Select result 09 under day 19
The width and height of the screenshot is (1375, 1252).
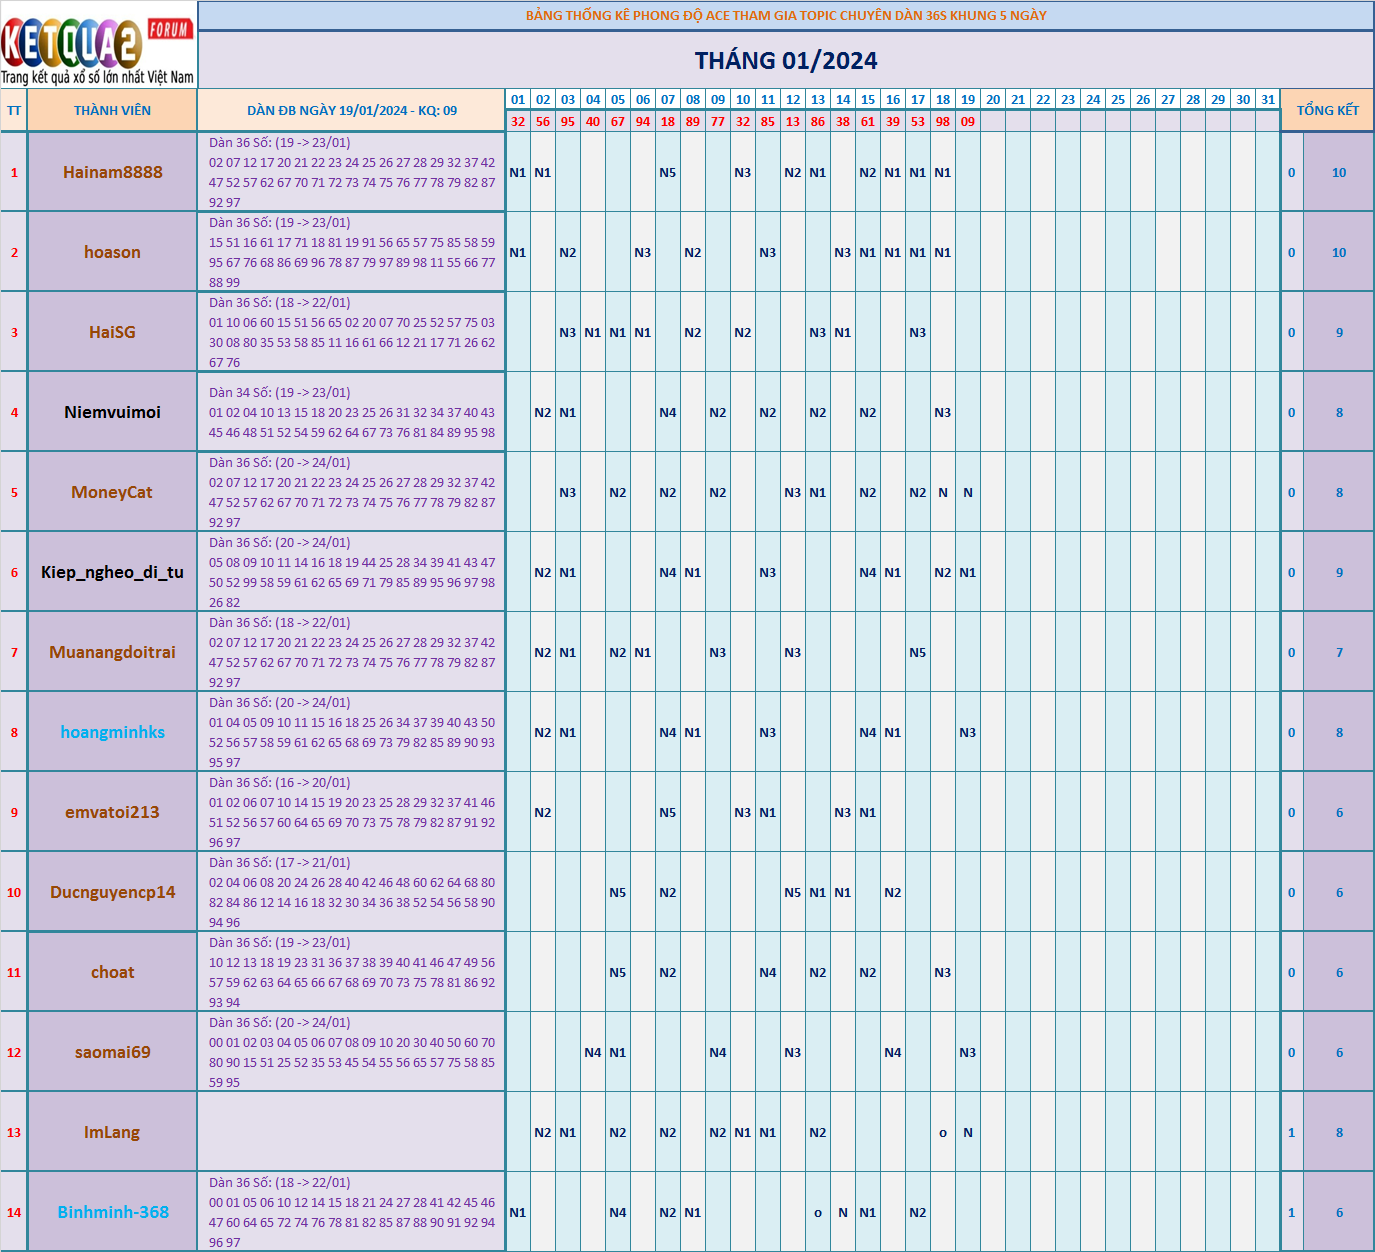point(968,121)
